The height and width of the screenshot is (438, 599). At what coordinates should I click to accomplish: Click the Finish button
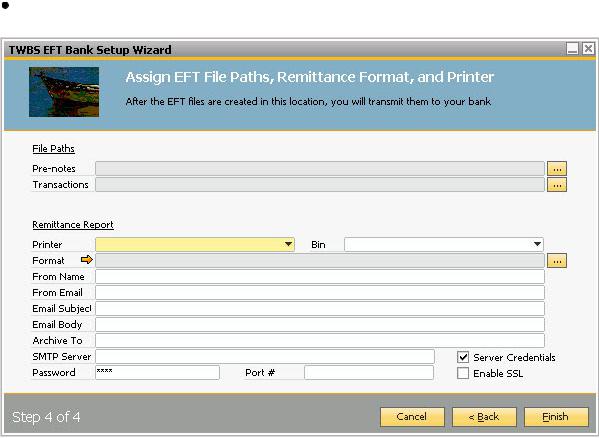click(x=556, y=417)
